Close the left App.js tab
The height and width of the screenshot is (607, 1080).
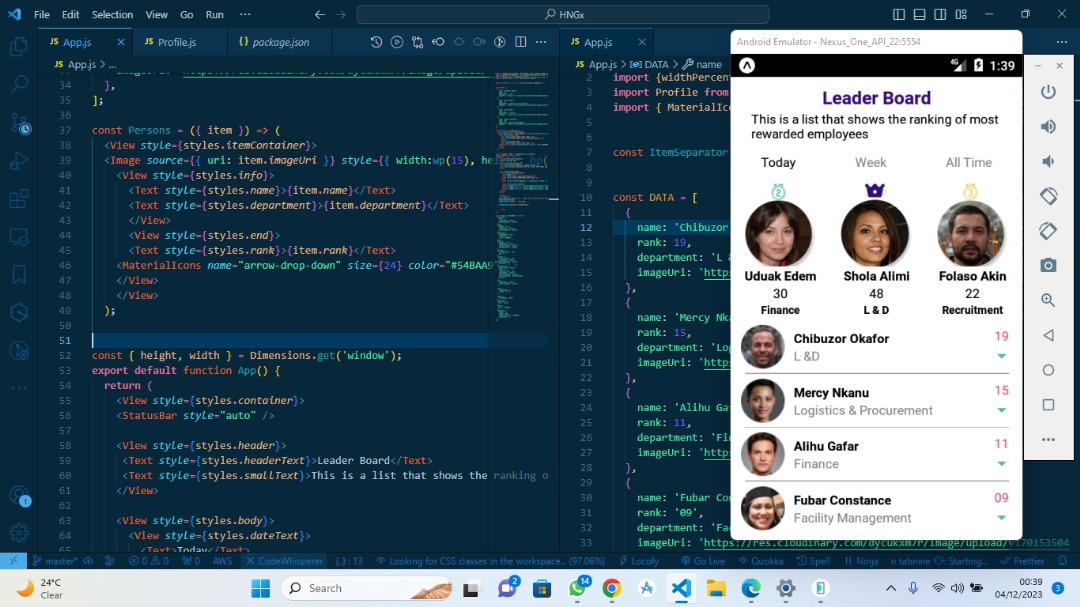click(x=121, y=42)
